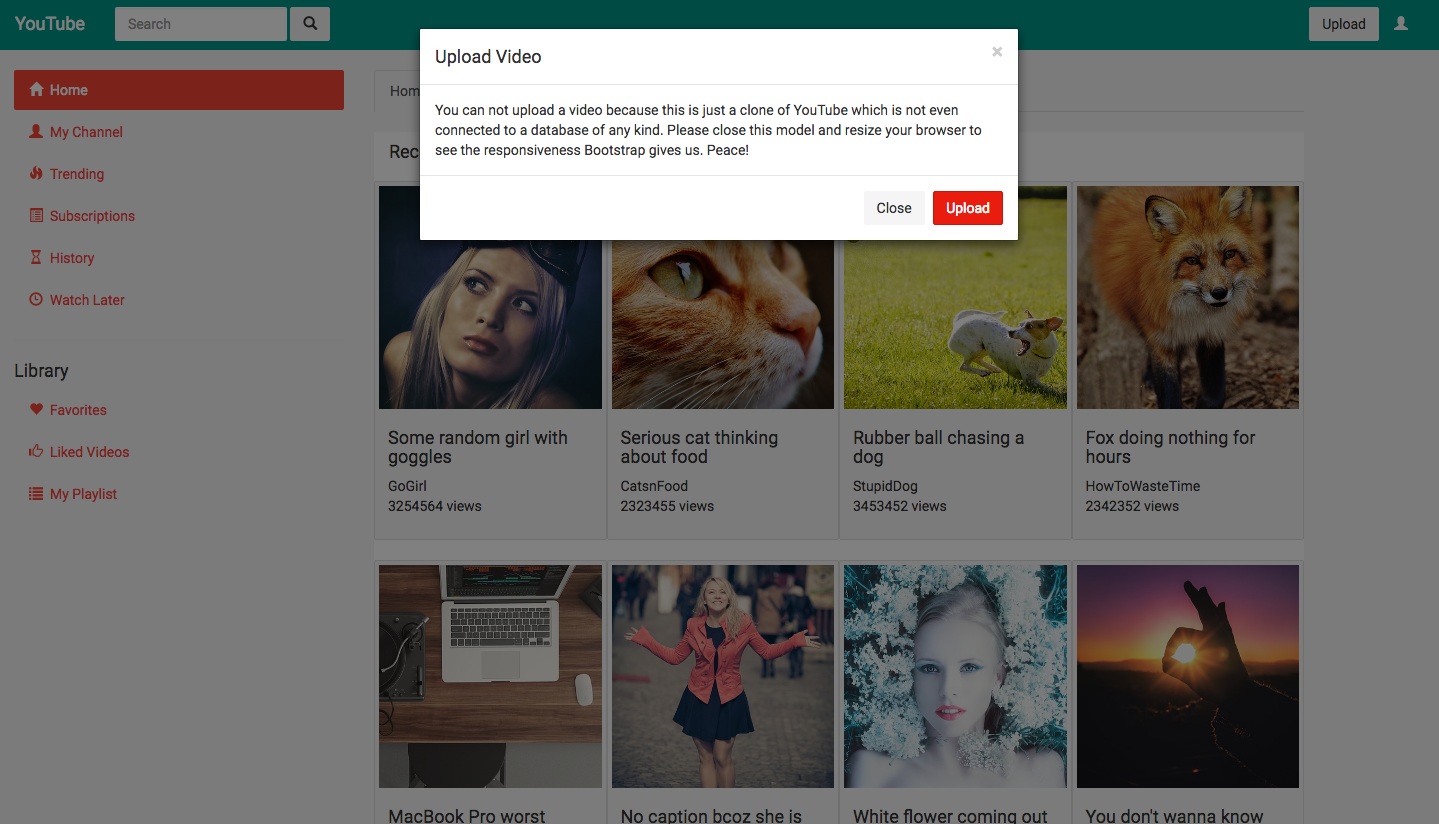Image resolution: width=1439 pixels, height=824 pixels.
Task: Dismiss the Upload Video dialog with X
Action: [x=997, y=52]
